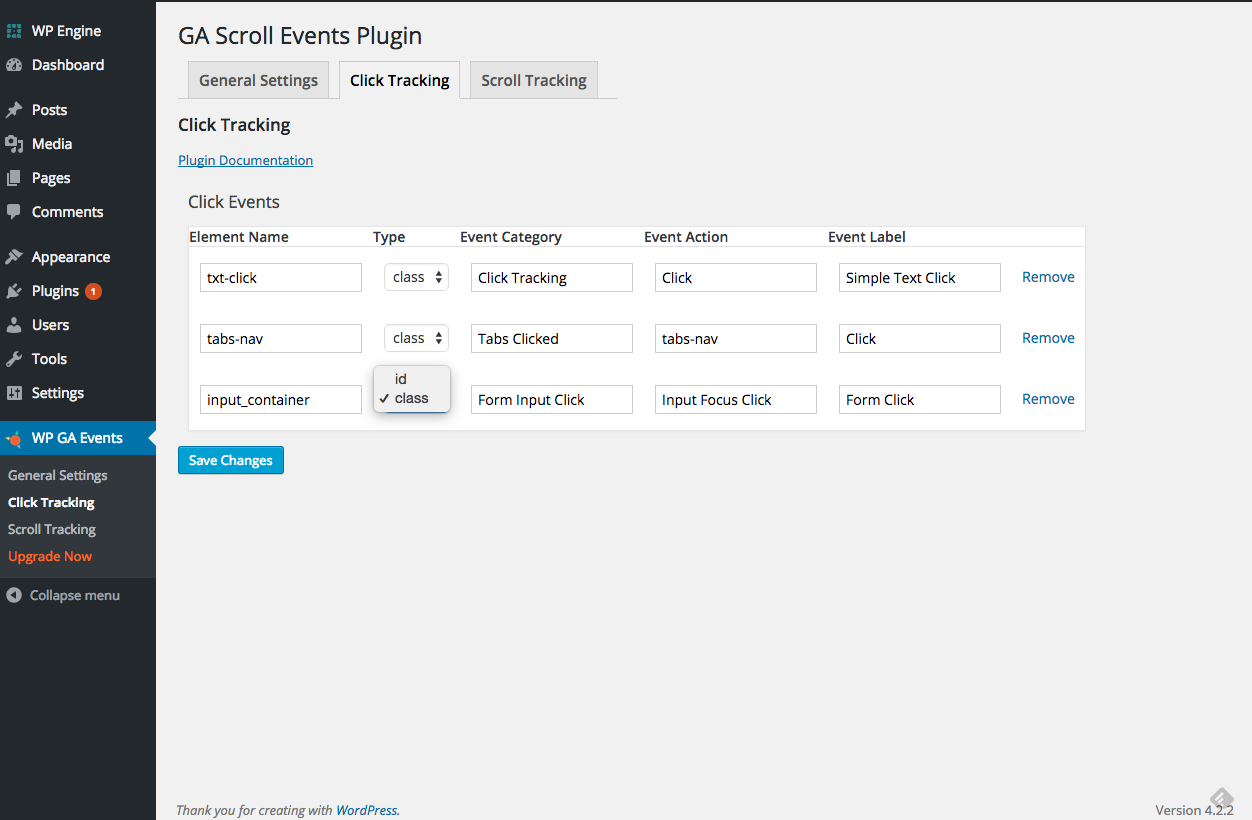
Task: Click the 'Event Category' column header
Action: pyautogui.click(x=511, y=237)
